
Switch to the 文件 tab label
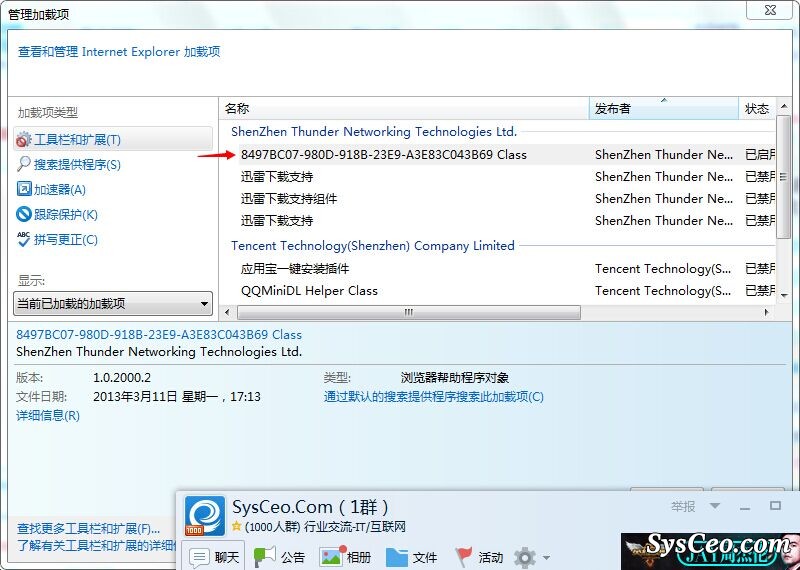pyautogui.click(x=425, y=557)
